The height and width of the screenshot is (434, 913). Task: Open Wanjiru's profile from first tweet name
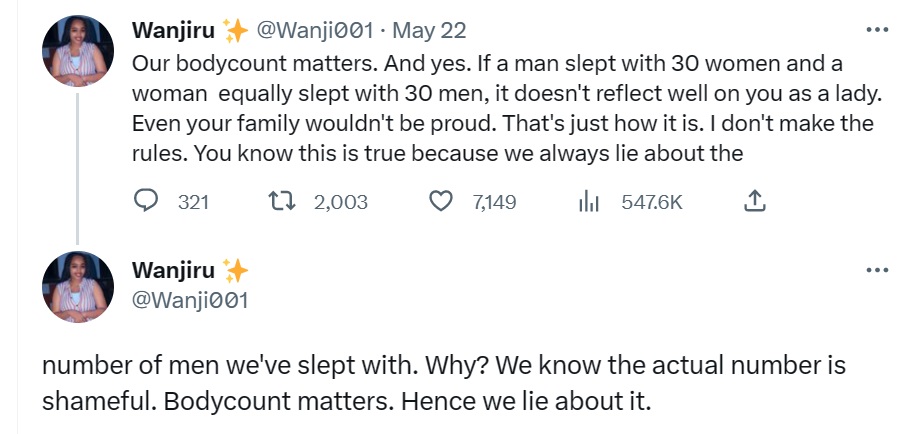[x=175, y=31]
